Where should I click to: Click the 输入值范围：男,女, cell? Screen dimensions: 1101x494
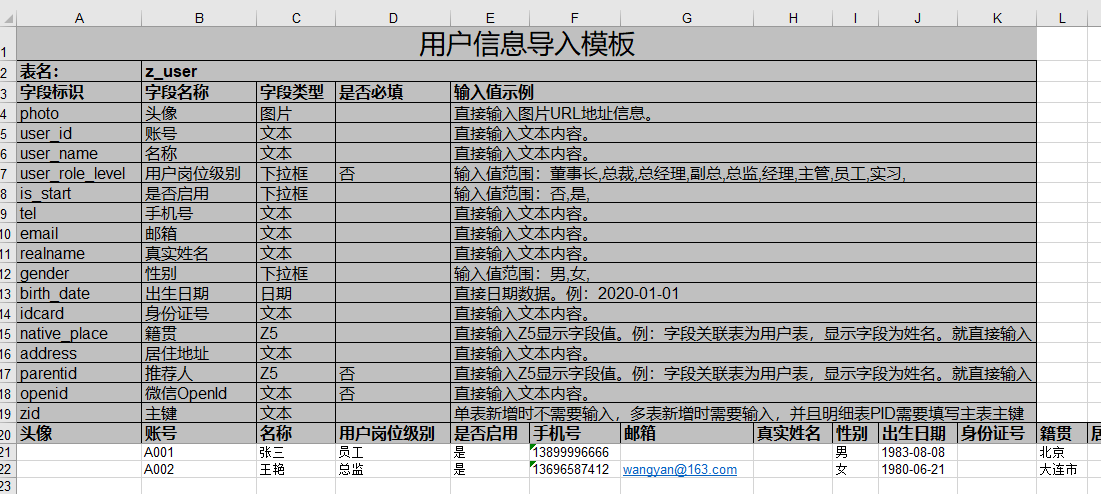click(x=744, y=274)
